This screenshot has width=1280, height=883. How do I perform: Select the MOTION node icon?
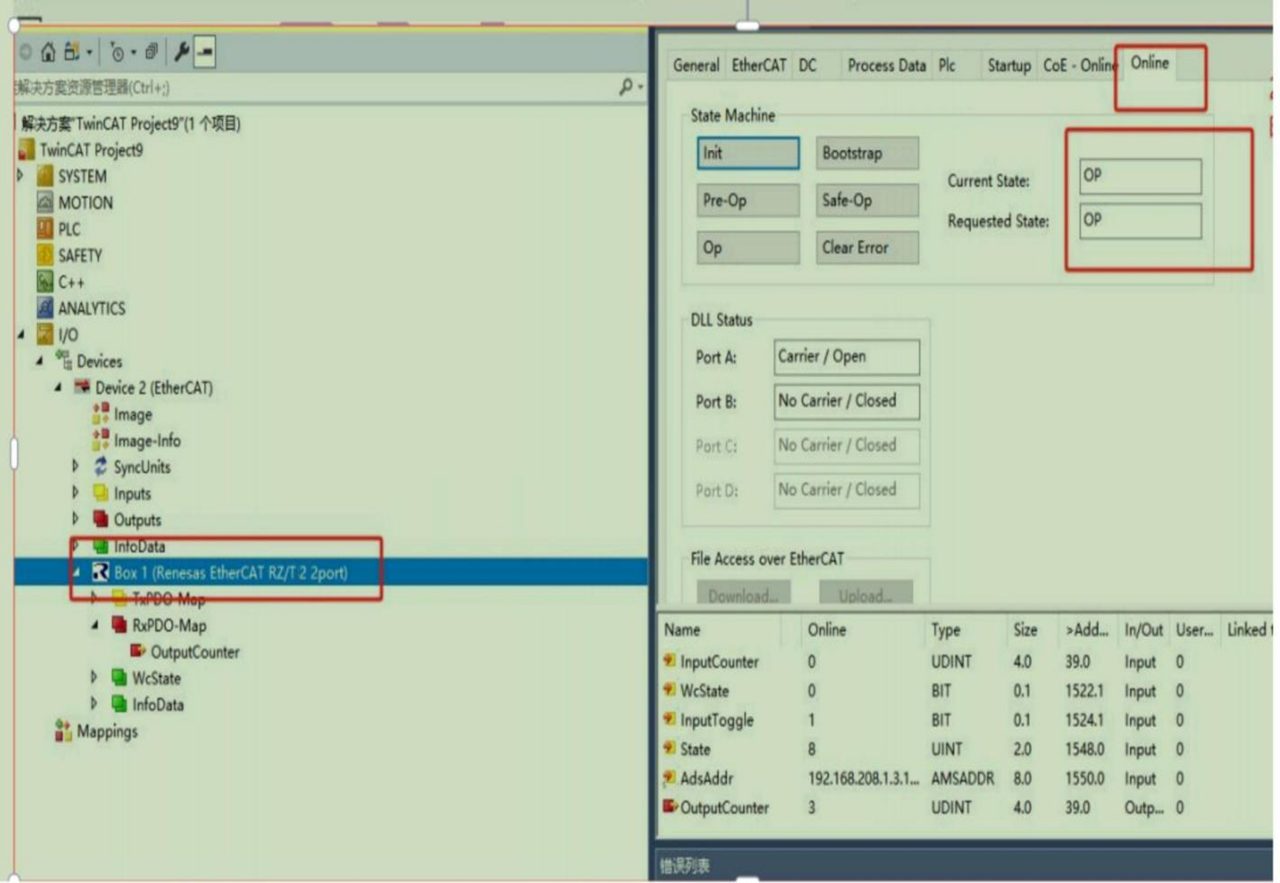(45, 202)
